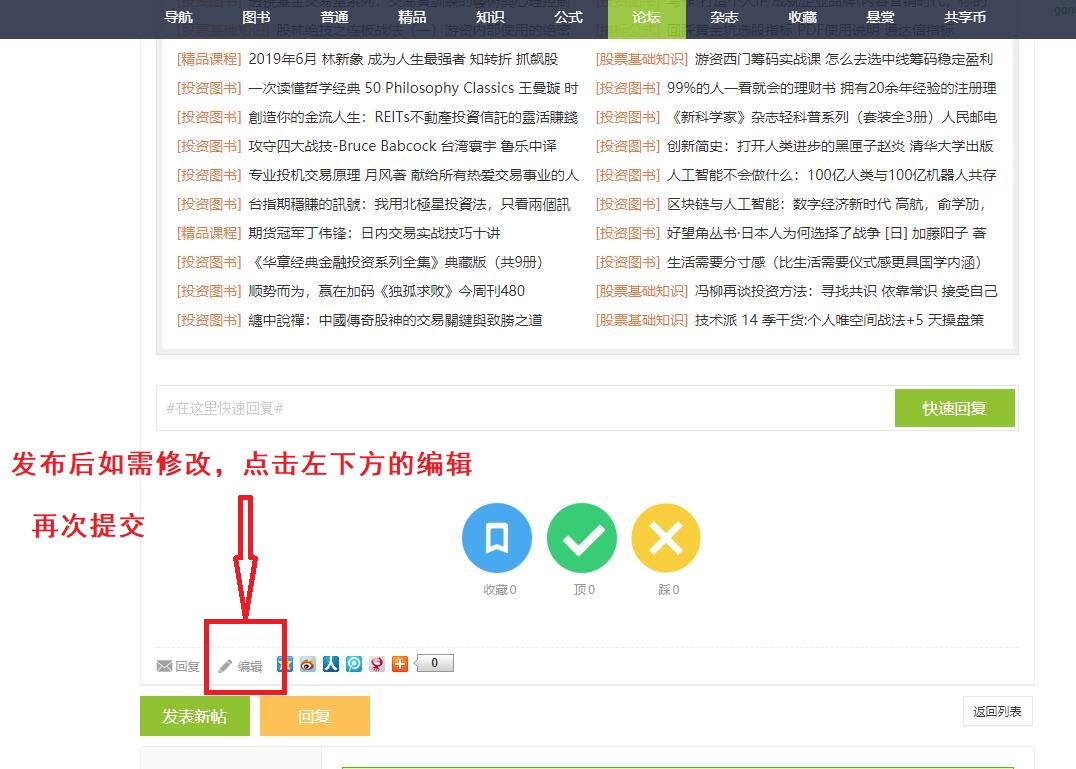Click 返回列表 to return to list

click(997, 711)
